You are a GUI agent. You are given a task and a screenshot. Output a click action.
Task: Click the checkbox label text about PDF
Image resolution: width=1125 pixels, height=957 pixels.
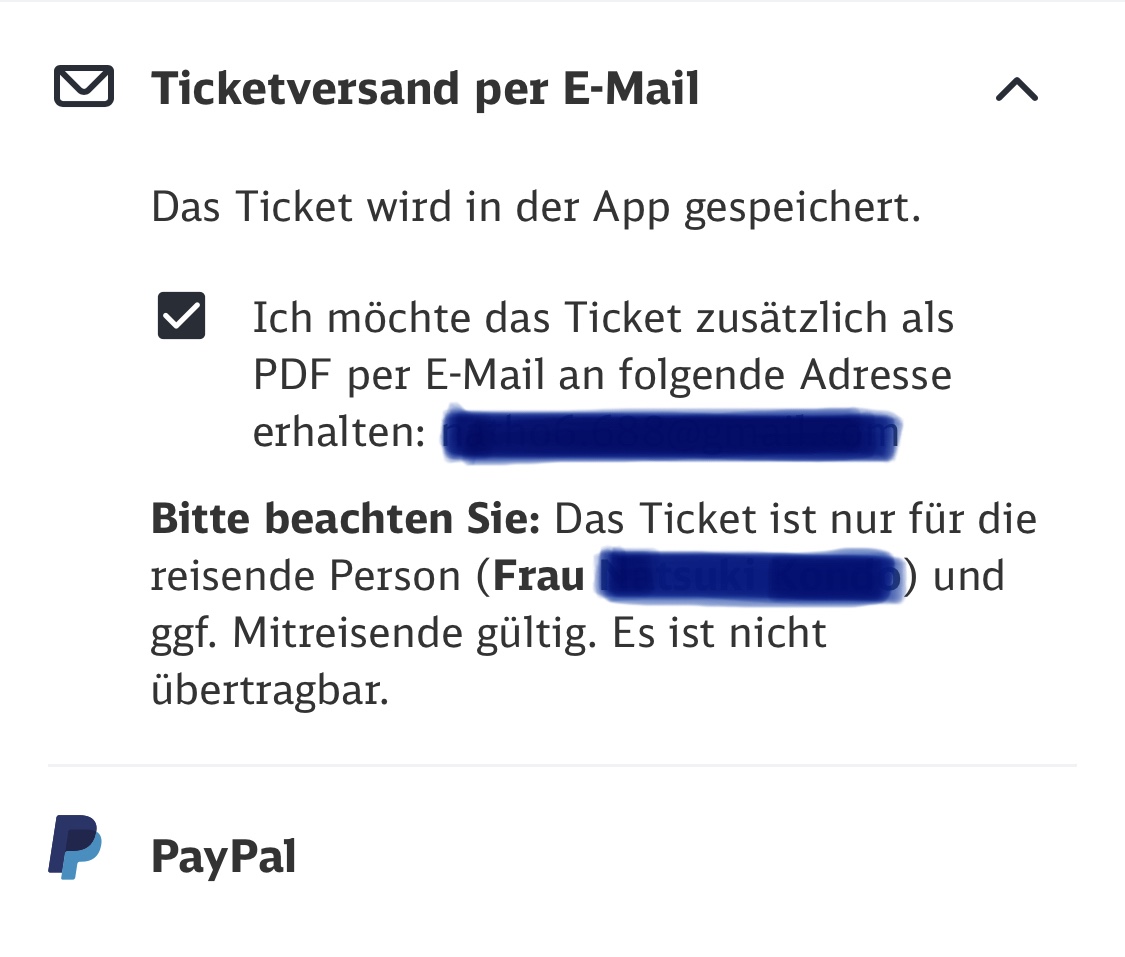(x=603, y=374)
